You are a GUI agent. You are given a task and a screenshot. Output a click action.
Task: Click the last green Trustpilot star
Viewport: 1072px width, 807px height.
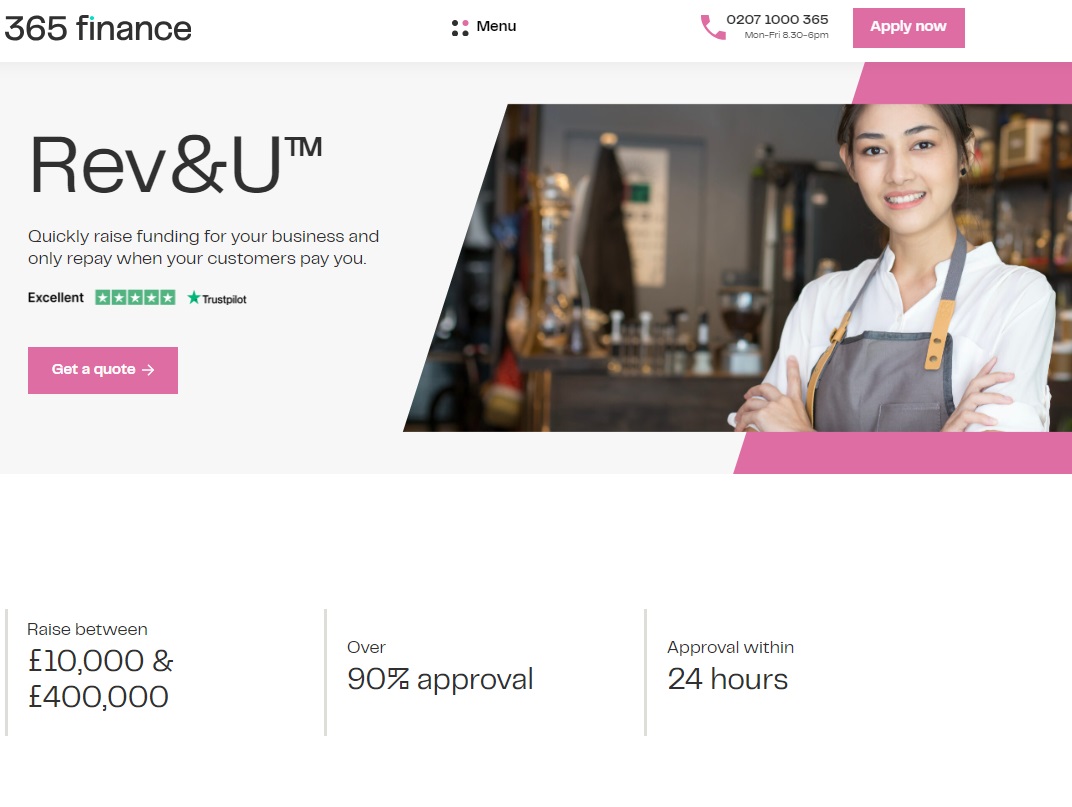pyautogui.click(x=168, y=297)
